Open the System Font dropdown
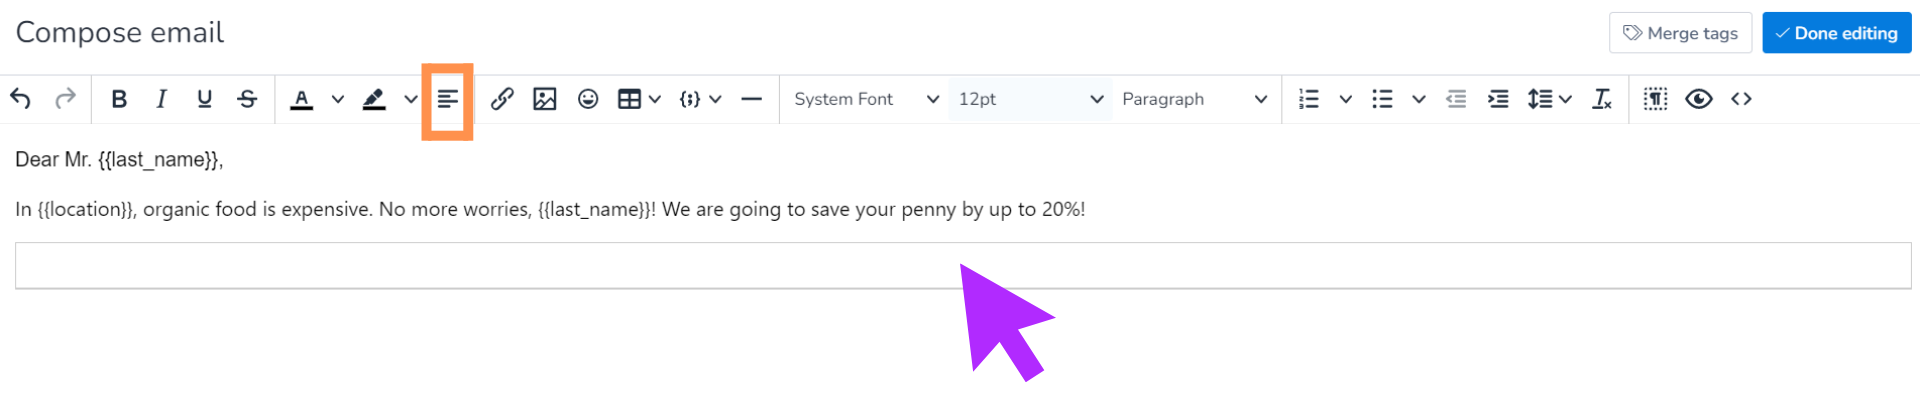The height and width of the screenshot is (401, 1920). 866,99
